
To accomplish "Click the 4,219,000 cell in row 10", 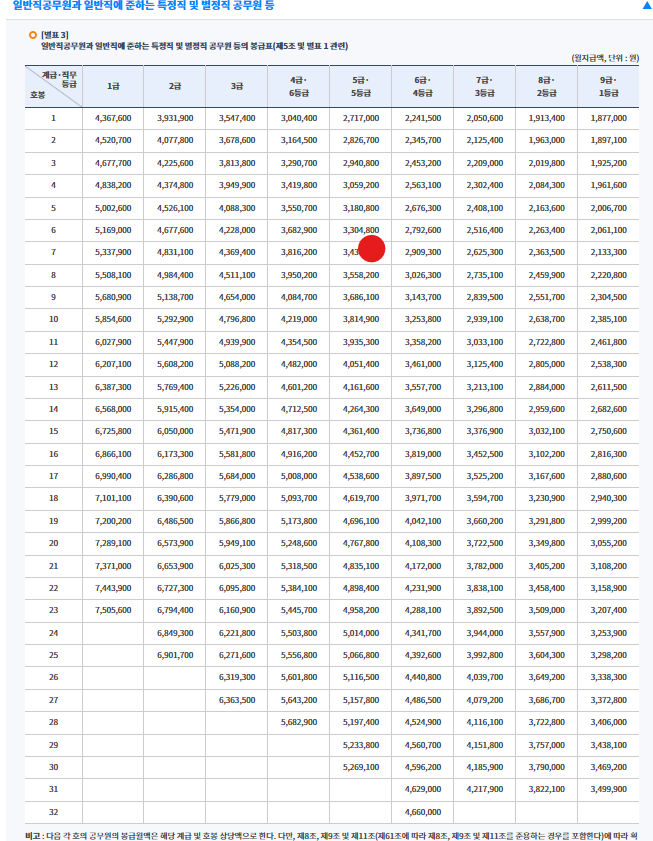I will coord(299,319).
